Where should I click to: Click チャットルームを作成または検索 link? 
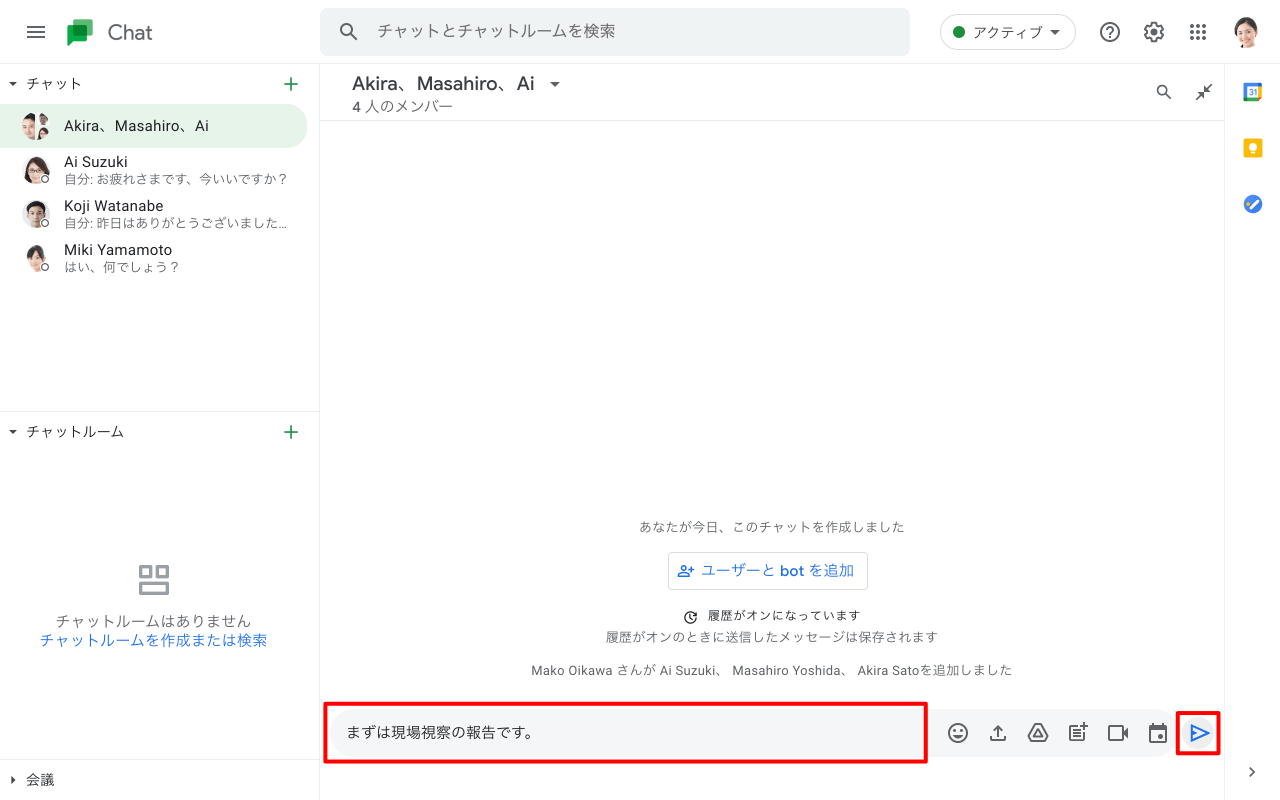(153, 640)
